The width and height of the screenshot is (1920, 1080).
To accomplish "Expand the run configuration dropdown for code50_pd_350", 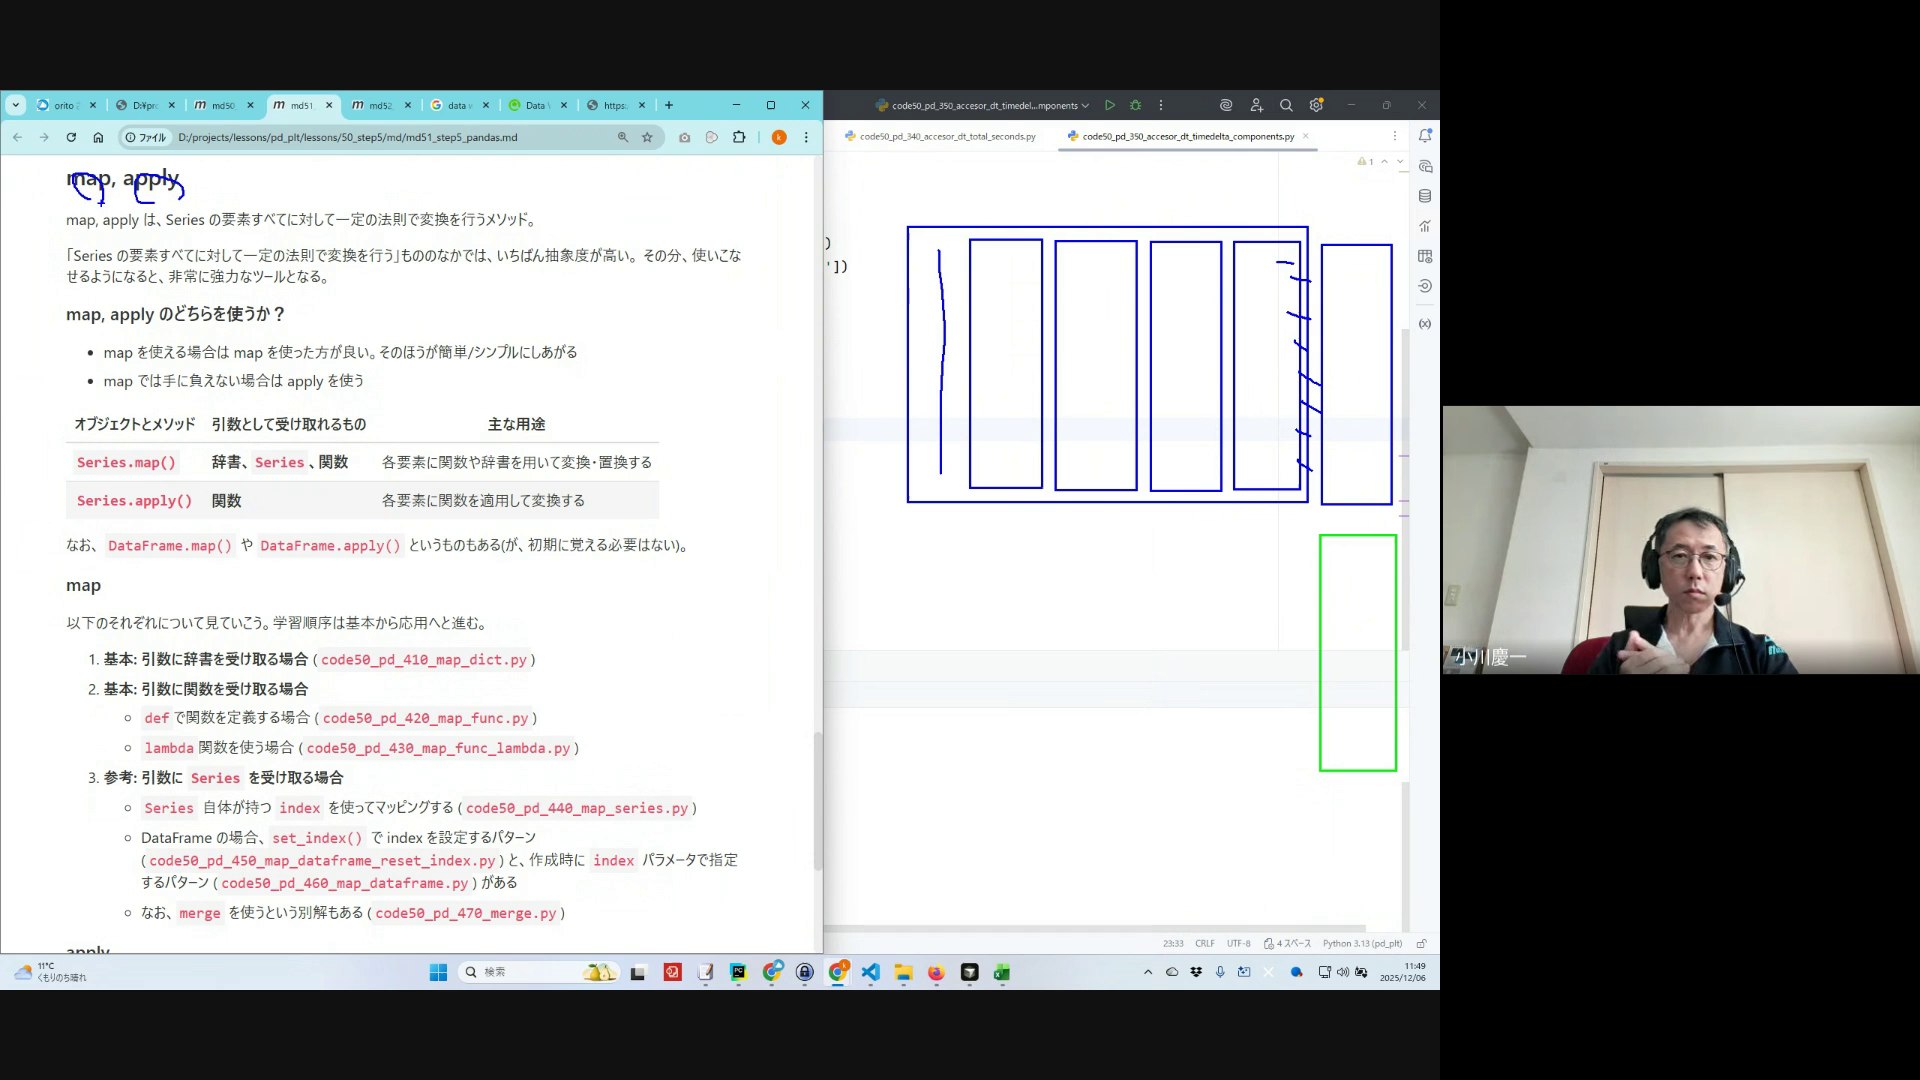I will tap(1084, 105).
